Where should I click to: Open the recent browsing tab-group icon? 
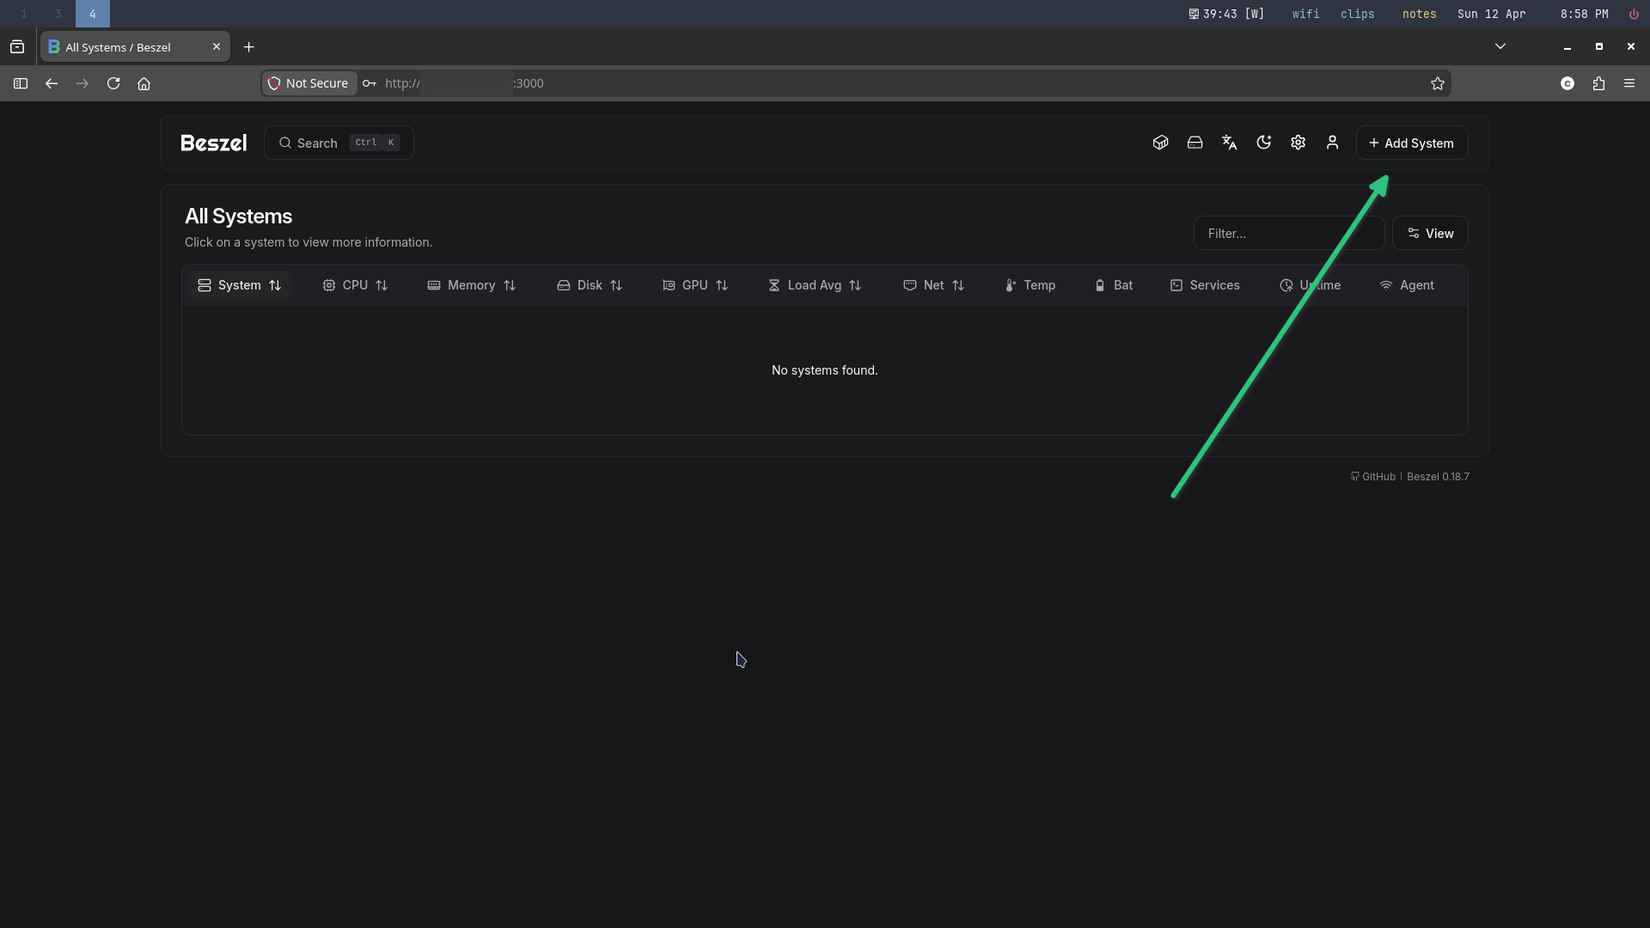(x=17, y=47)
